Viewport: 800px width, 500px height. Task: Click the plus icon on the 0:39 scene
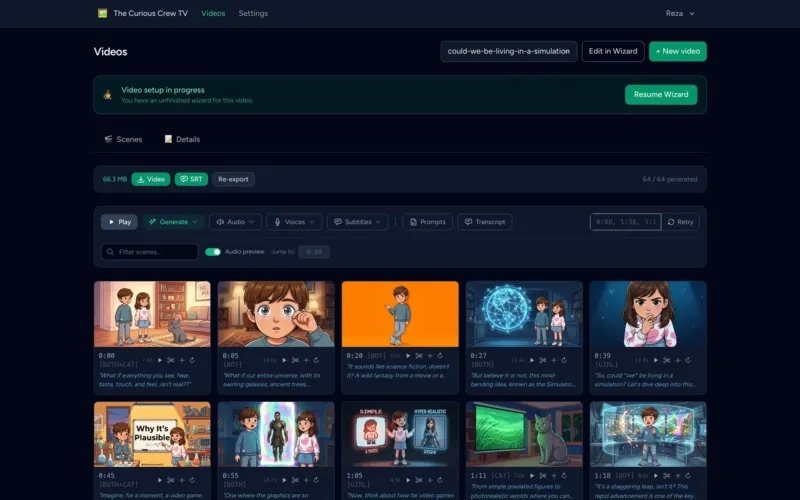click(678, 360)
